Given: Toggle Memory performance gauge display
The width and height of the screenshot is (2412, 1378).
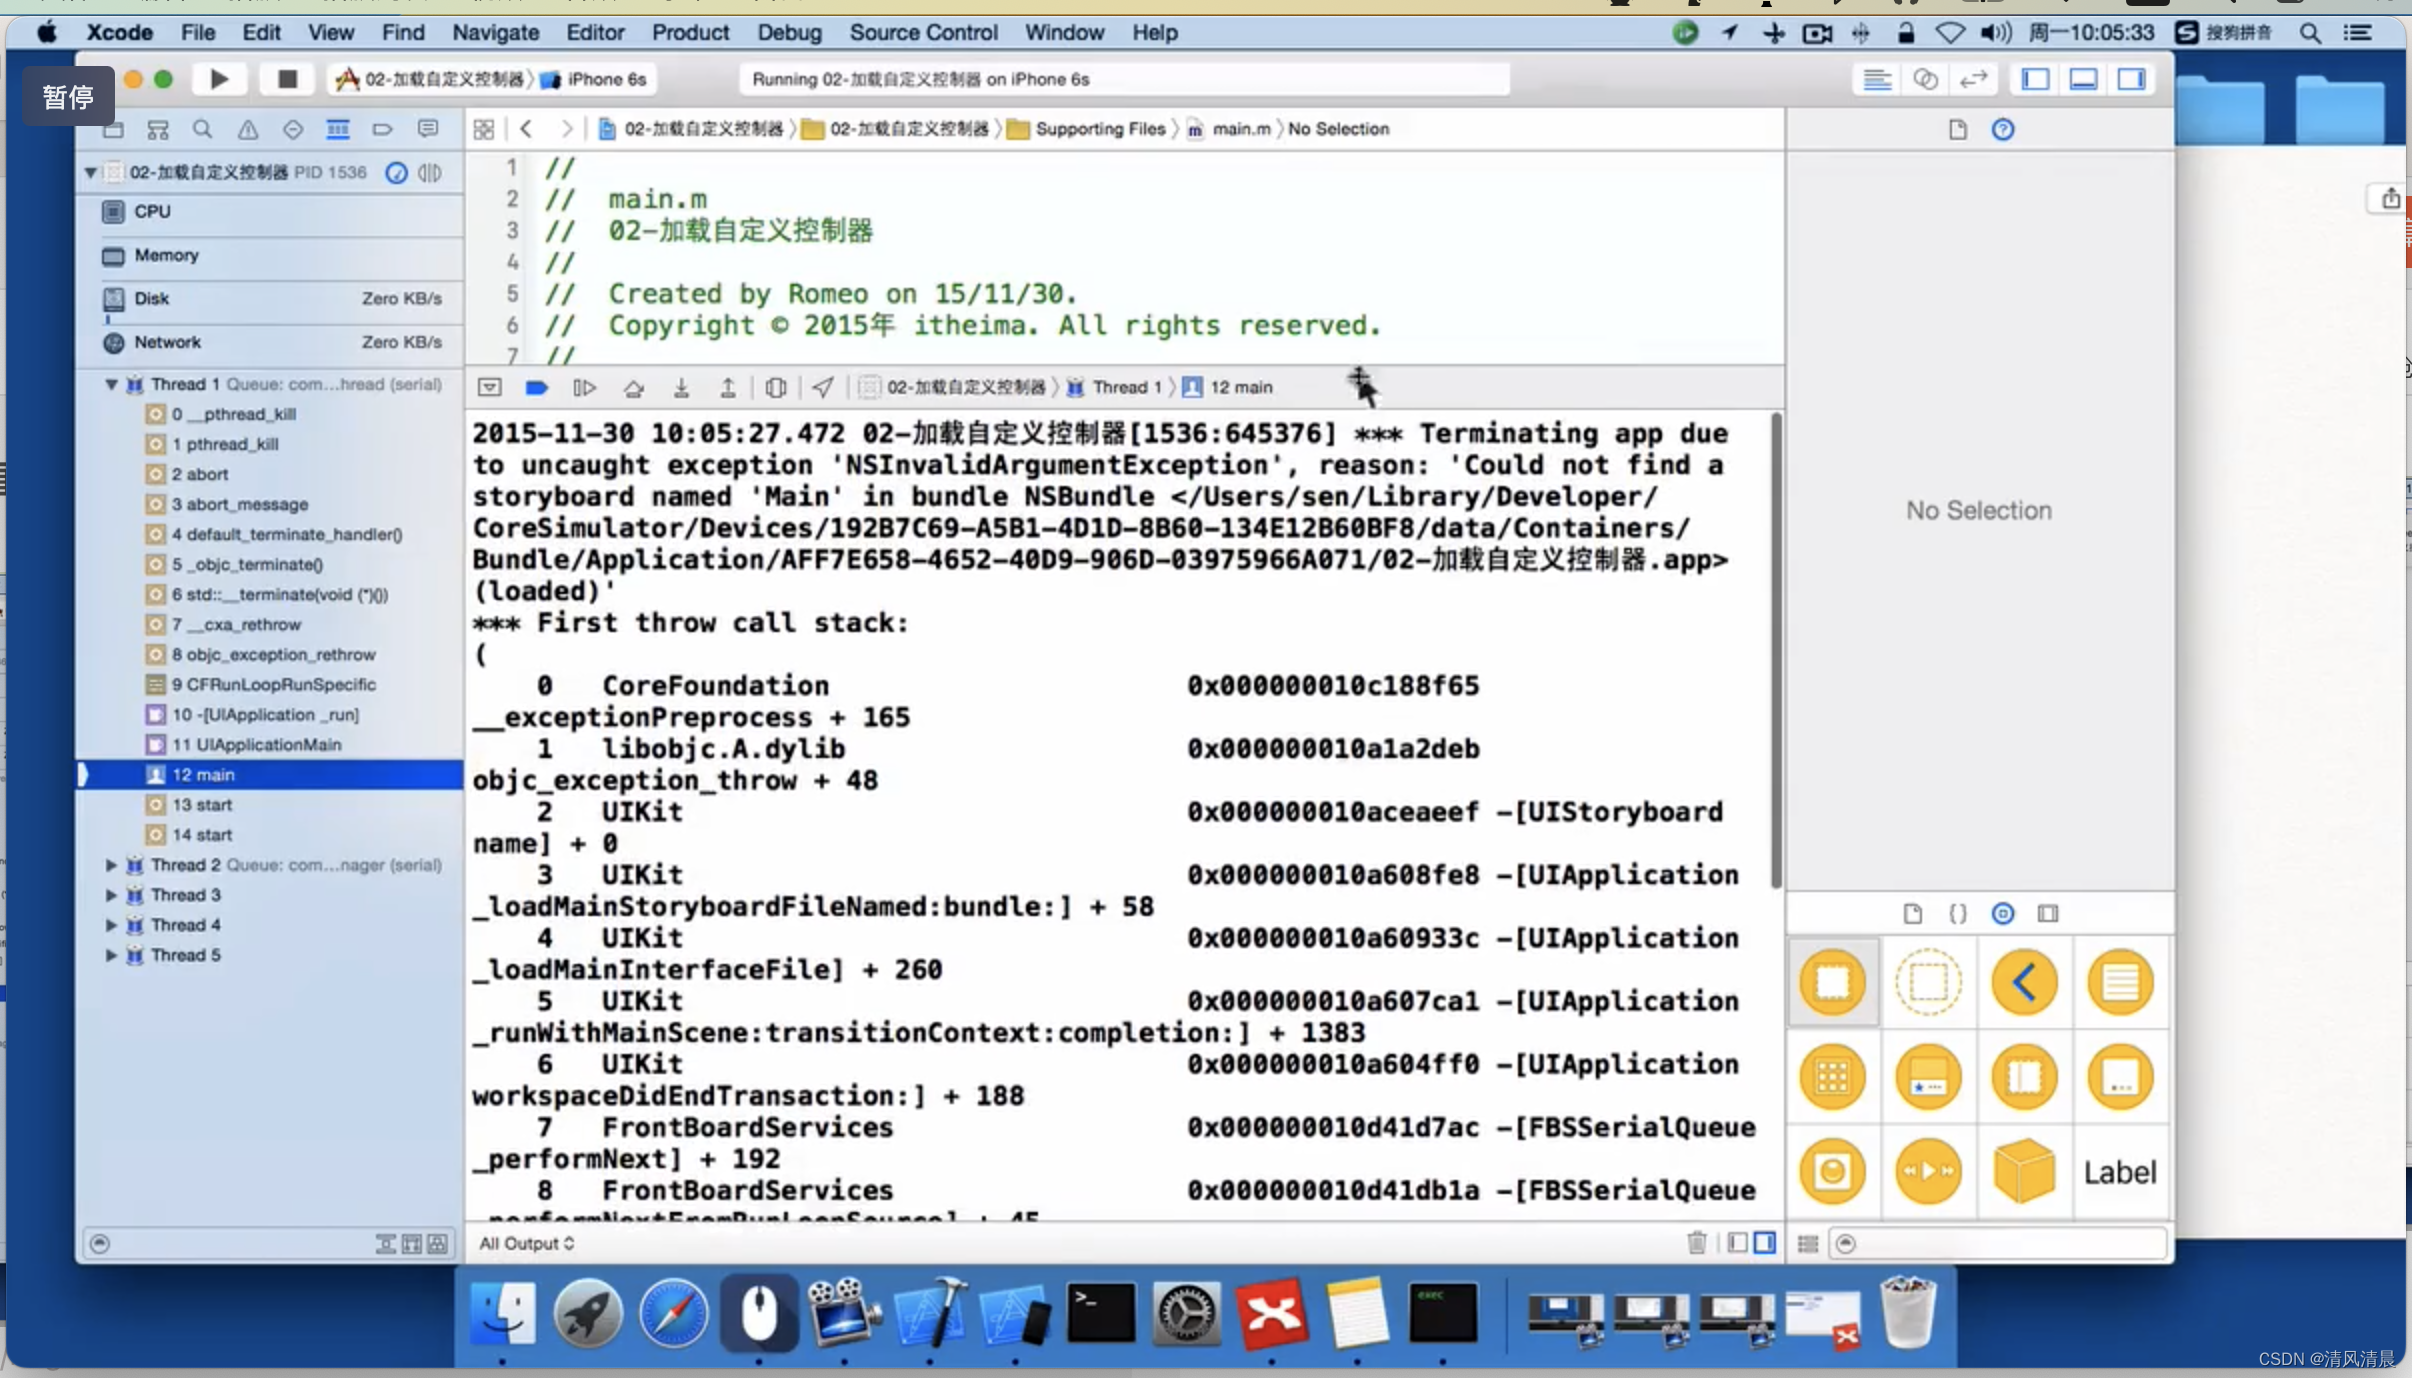Looking at the screenshot, I should click(x=164, y=253).
